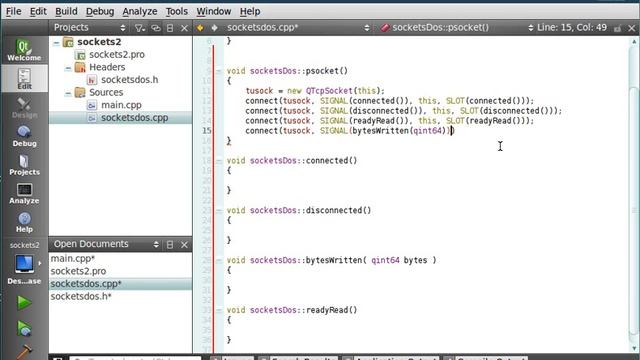Collapse the sockets2 project tree node
The height and width of the screenshot is (360, 640).
click(56, 42)
